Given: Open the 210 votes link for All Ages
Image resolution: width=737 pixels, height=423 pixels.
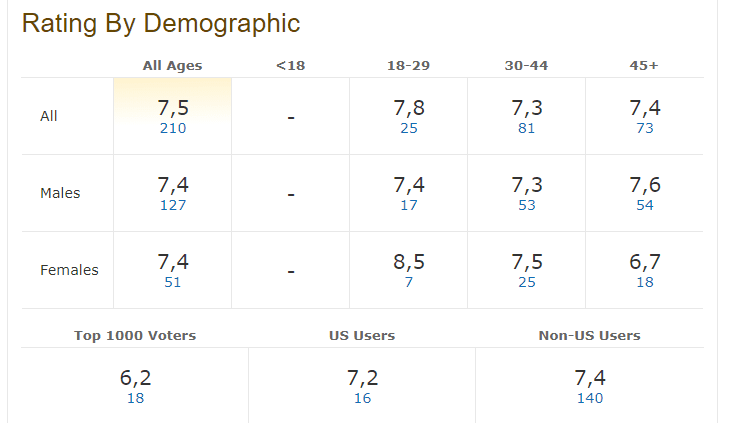Looking at the screenshot, I should [172, 128].
